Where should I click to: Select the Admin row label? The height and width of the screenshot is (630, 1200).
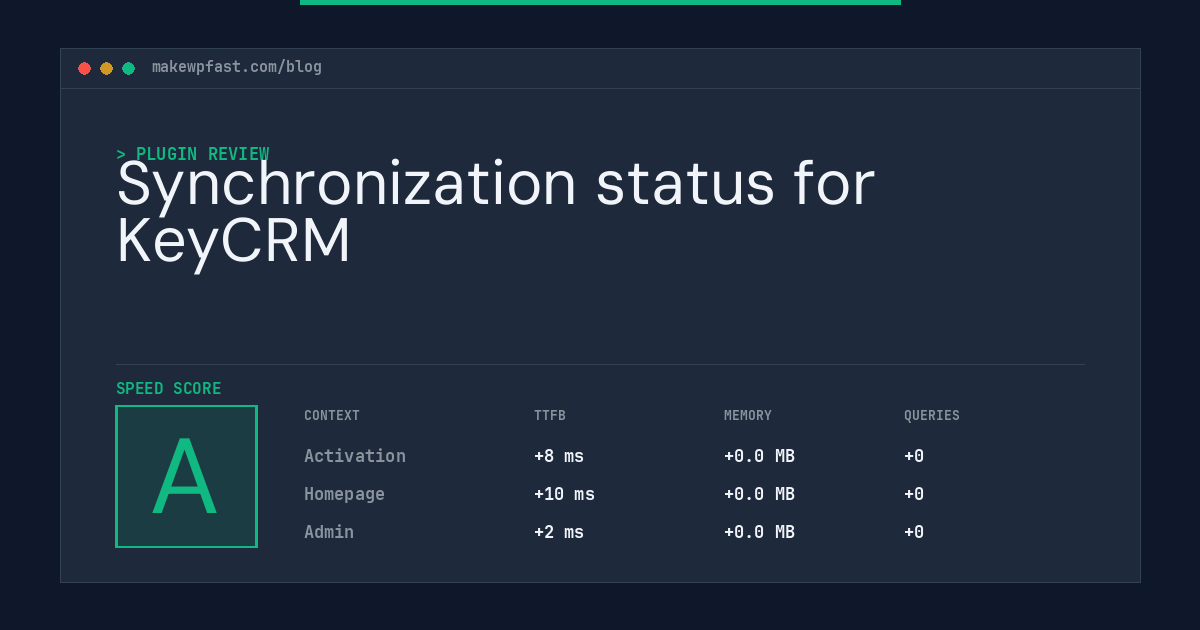329,532
